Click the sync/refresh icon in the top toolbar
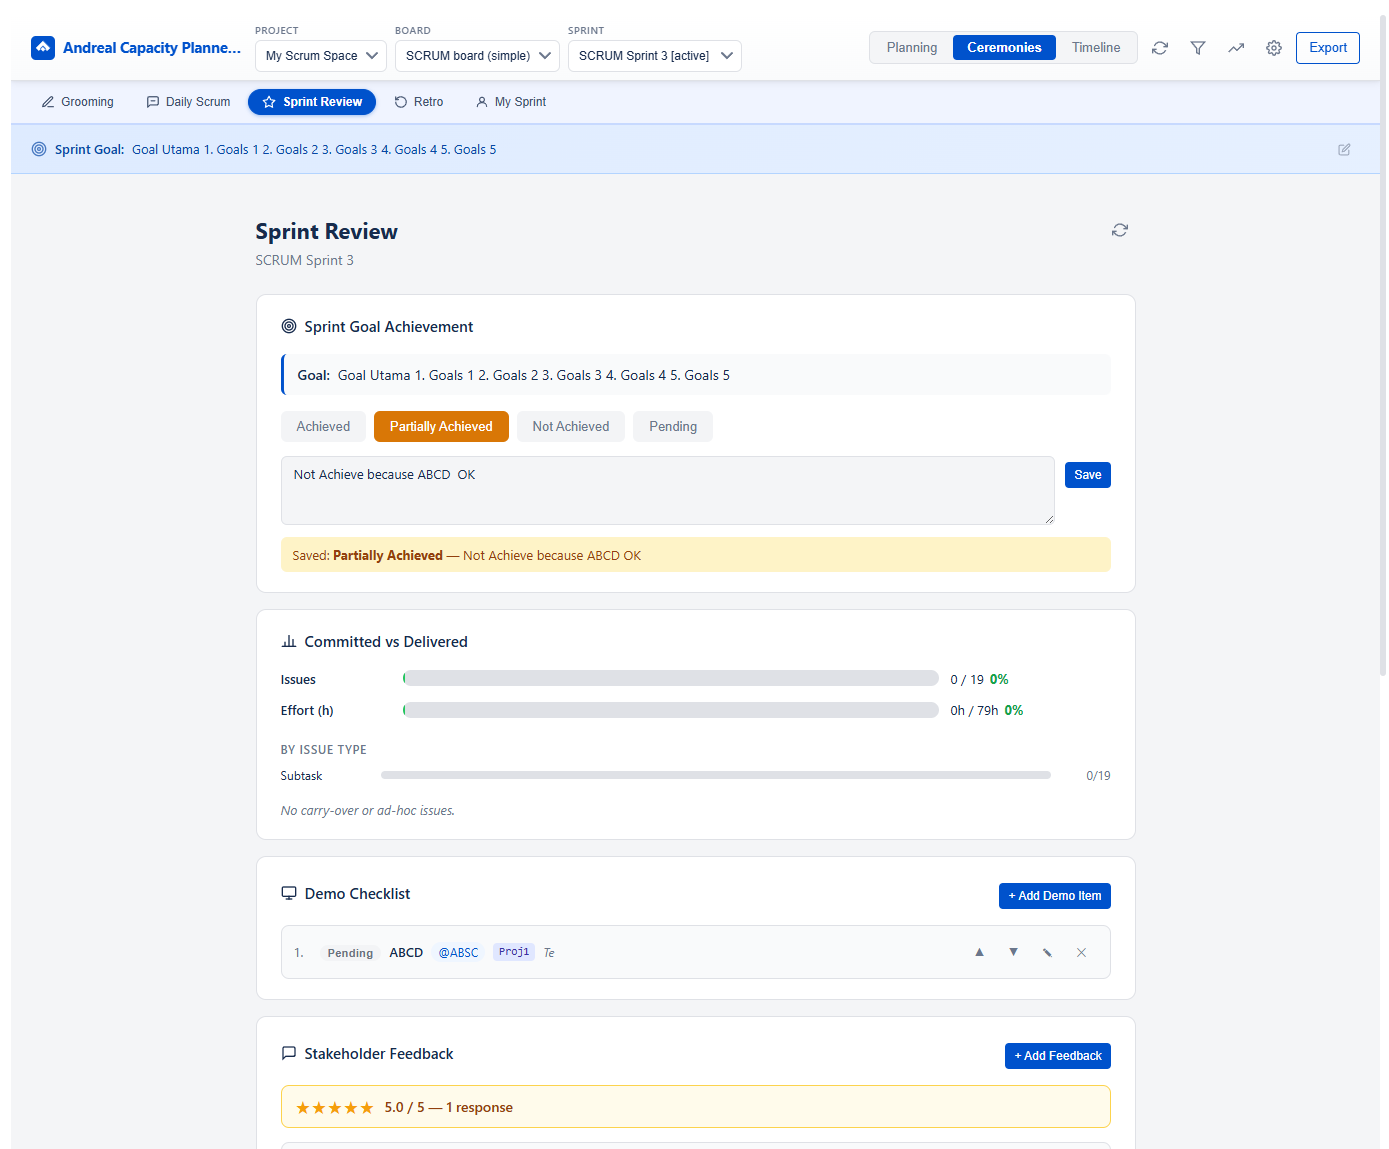This screenshot has width=1389, height=1149. (1159, 47)
